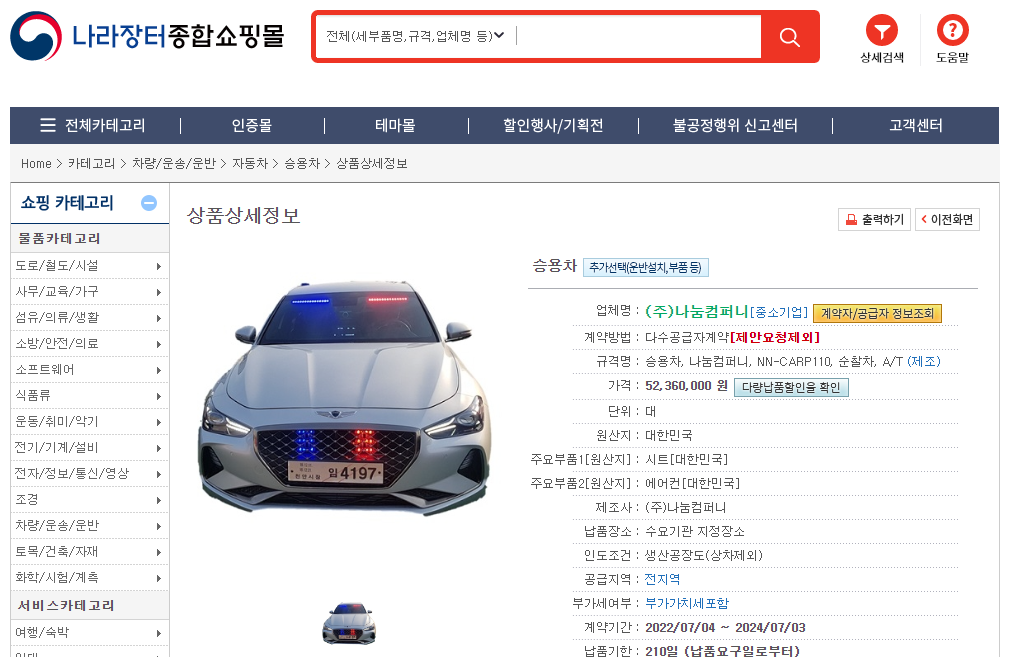Screen dimensions: 1021x657
Task: Open the search scope dropdown 전체(세부품명…)
Action: (x=415, y=36)
